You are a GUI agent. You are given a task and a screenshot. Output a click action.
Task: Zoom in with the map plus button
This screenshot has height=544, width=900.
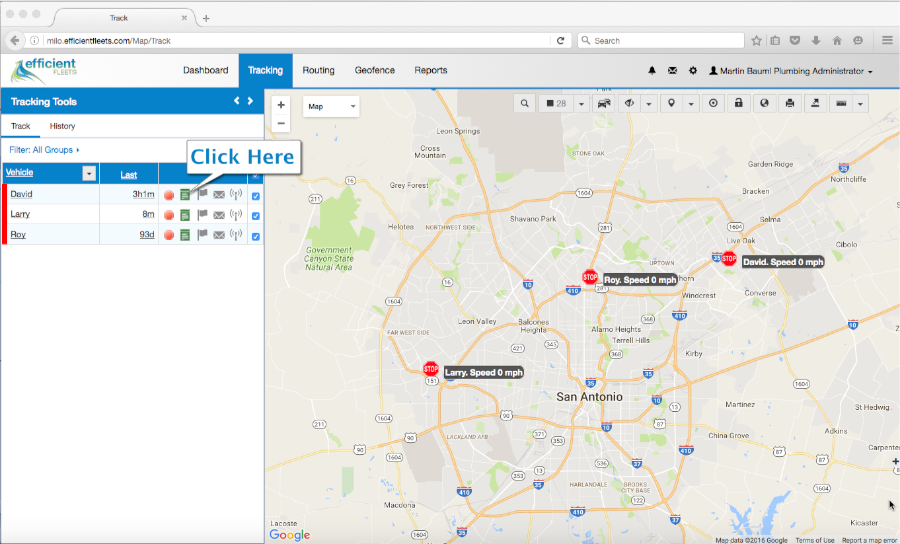[281, 105]
